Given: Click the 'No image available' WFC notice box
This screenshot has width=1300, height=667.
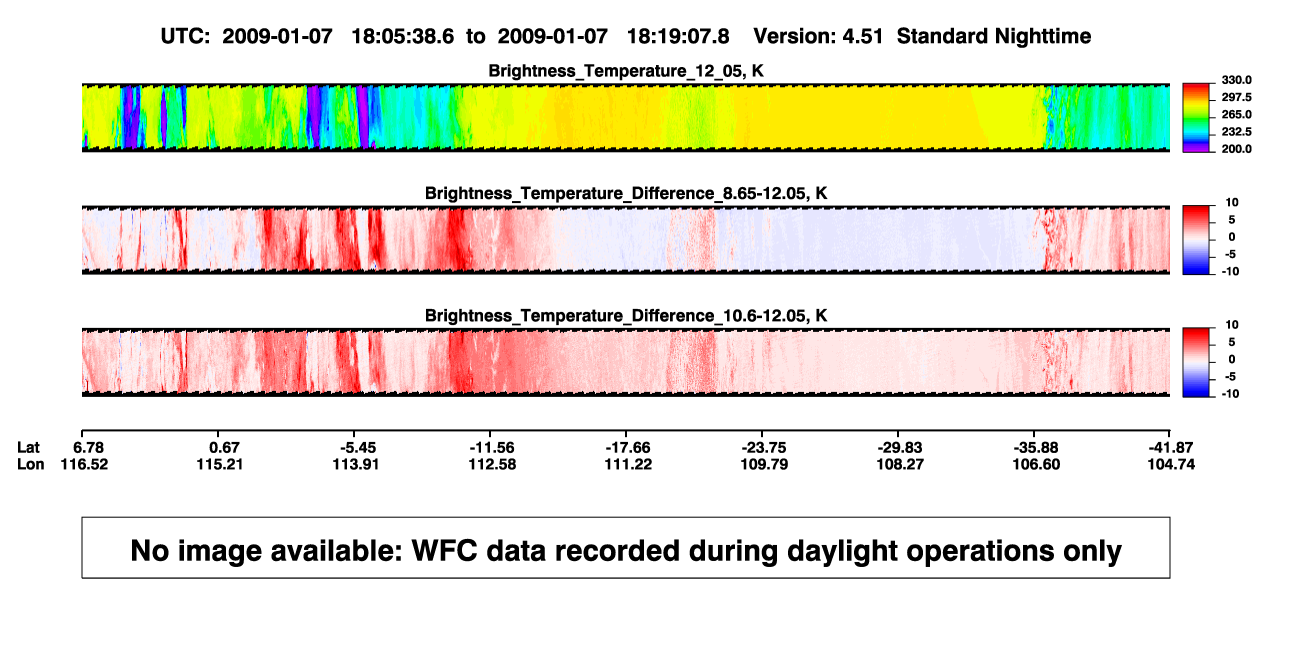Looking at the screenshot, I should tap(626, 547).
